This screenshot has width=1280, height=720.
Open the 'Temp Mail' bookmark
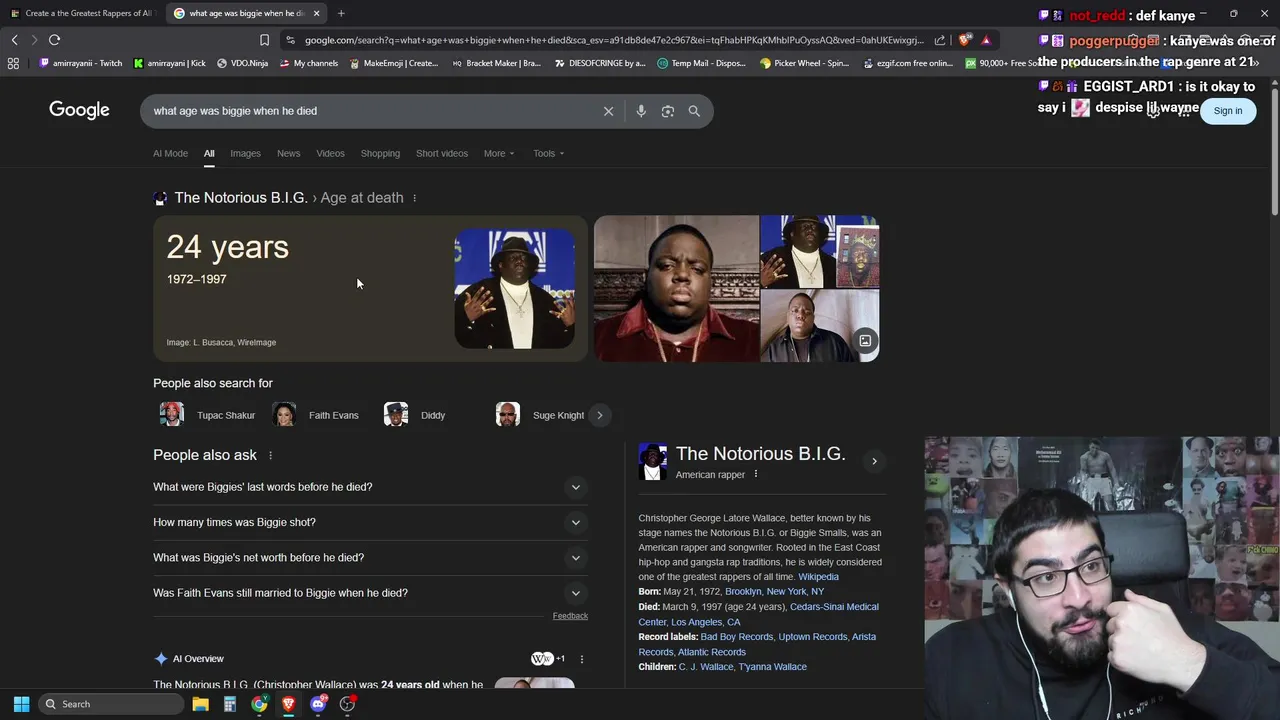[x=701, y=63]
